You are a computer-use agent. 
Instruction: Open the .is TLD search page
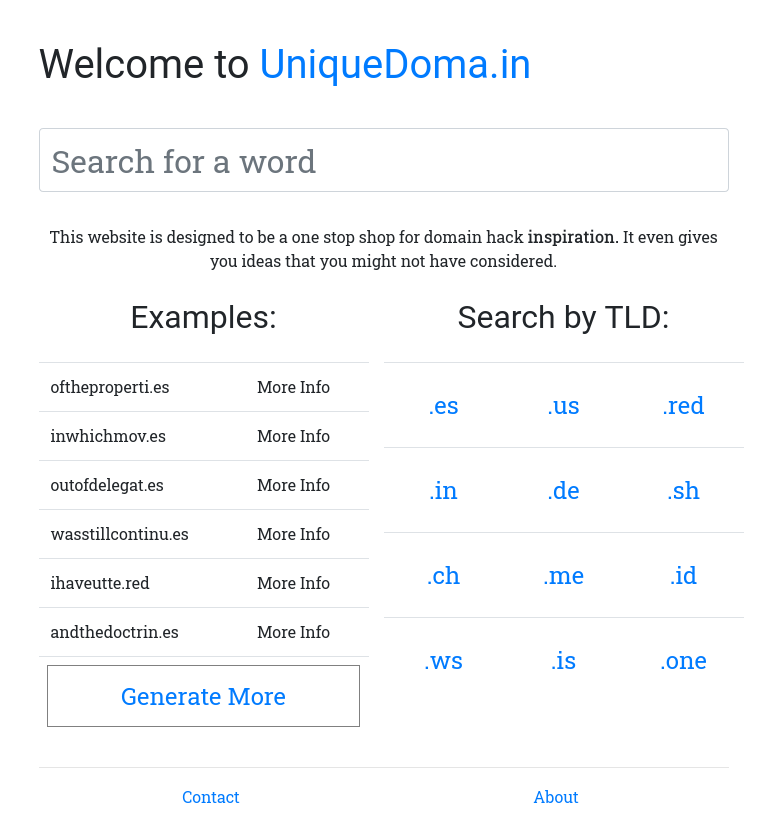click(x=563, y=661)
